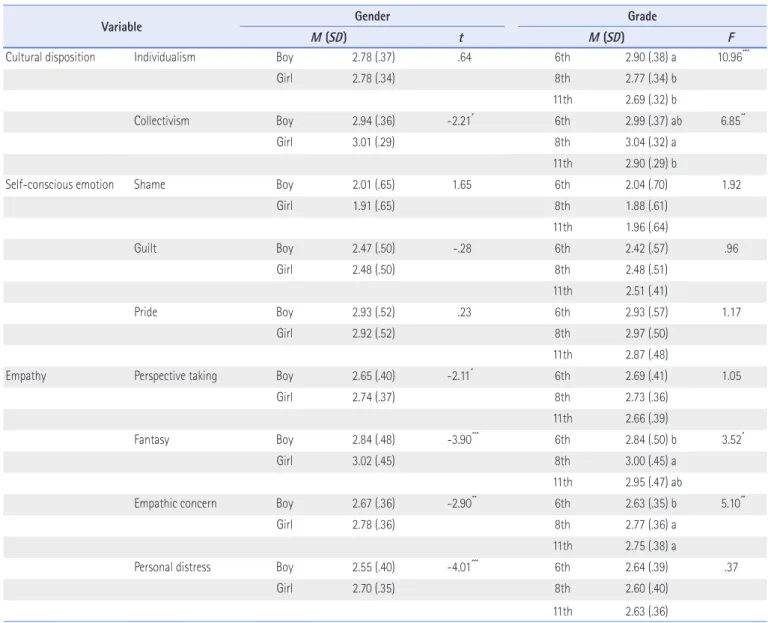Click the 1.92 F value
The height and width of the screenshot is (623, 768).
731,185
